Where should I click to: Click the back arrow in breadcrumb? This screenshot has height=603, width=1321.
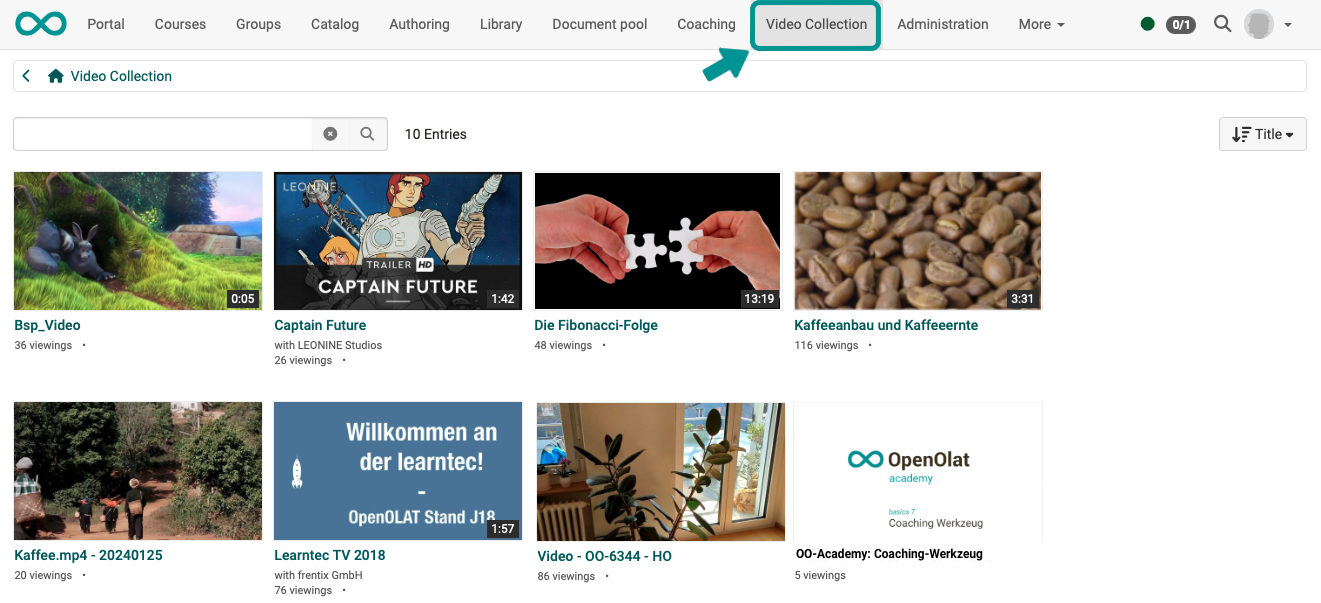point(27,76)
